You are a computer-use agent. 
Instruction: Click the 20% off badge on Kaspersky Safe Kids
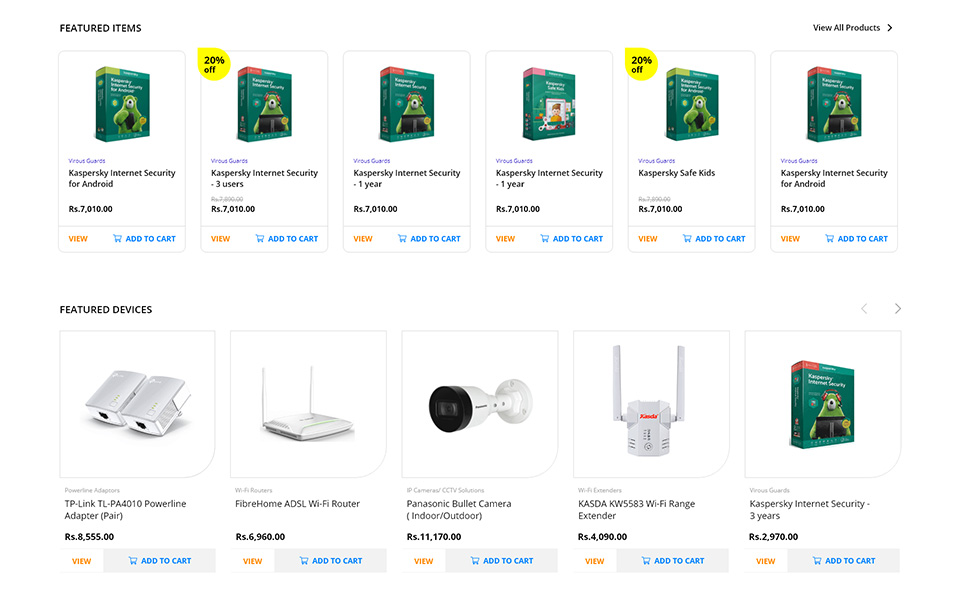[642, 64]
